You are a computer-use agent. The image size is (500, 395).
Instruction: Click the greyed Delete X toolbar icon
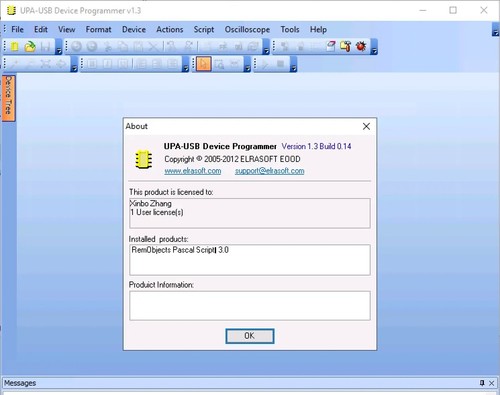click(x=153, y=46)
